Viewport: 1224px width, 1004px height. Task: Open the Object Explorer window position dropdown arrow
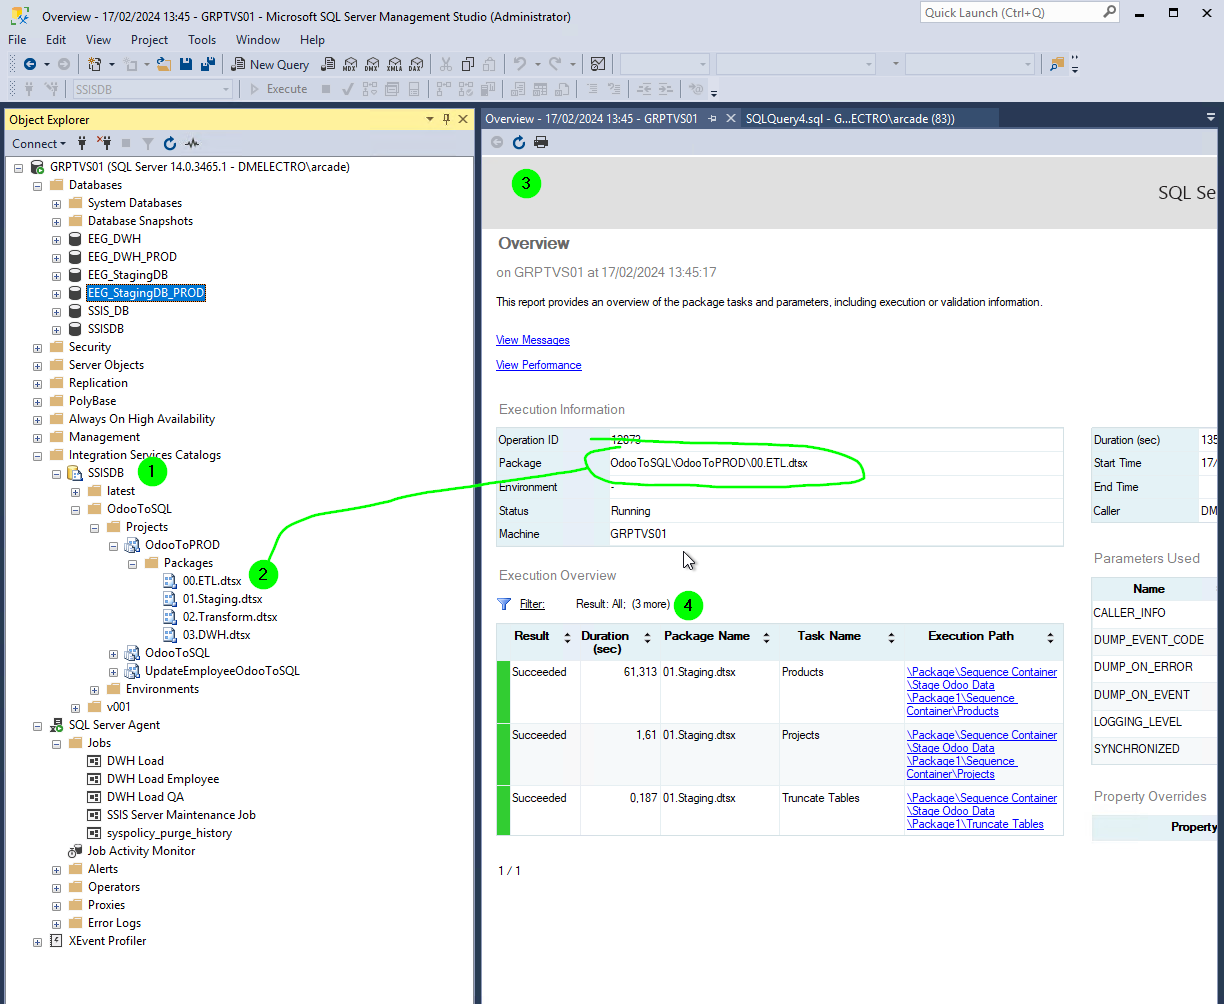point(429,119)
